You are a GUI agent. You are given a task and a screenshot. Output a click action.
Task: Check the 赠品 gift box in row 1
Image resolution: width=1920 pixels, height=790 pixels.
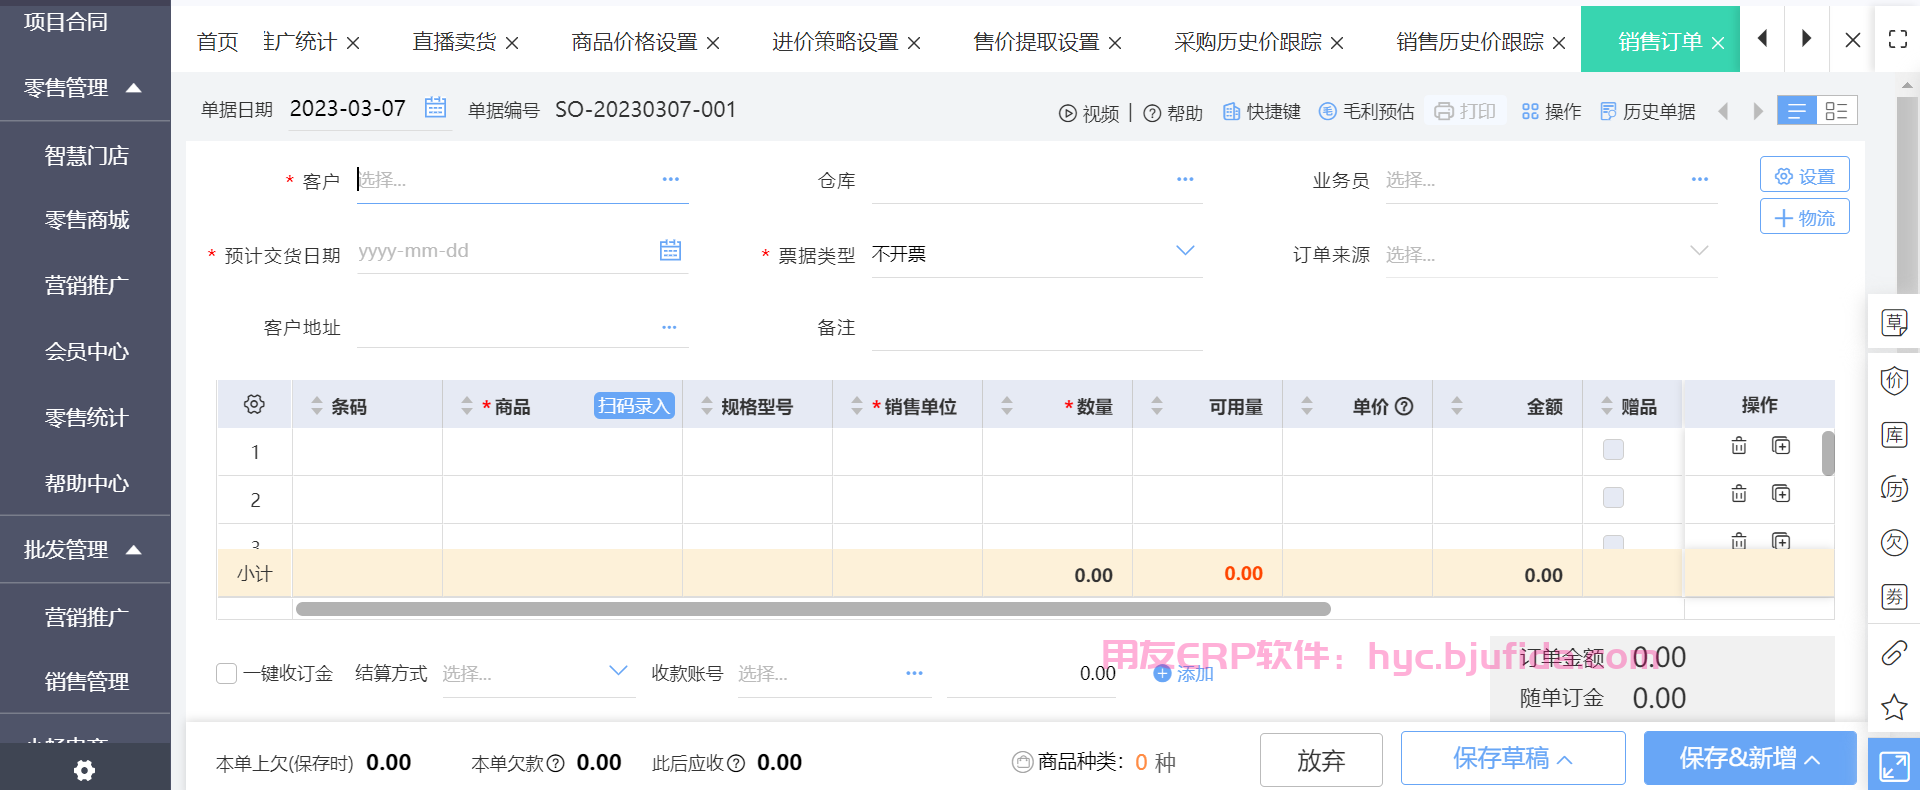point(1613,450)
